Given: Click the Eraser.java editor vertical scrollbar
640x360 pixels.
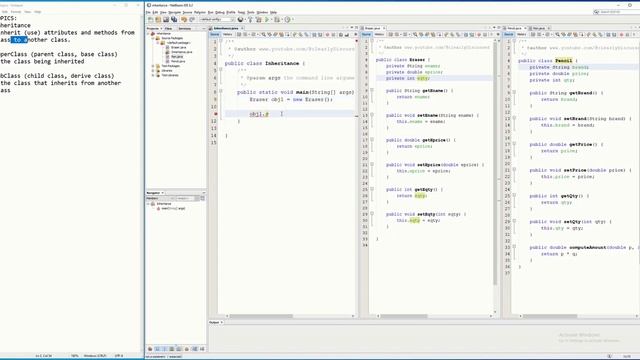Looking at the screenshot, I should [x=496, y=176].
